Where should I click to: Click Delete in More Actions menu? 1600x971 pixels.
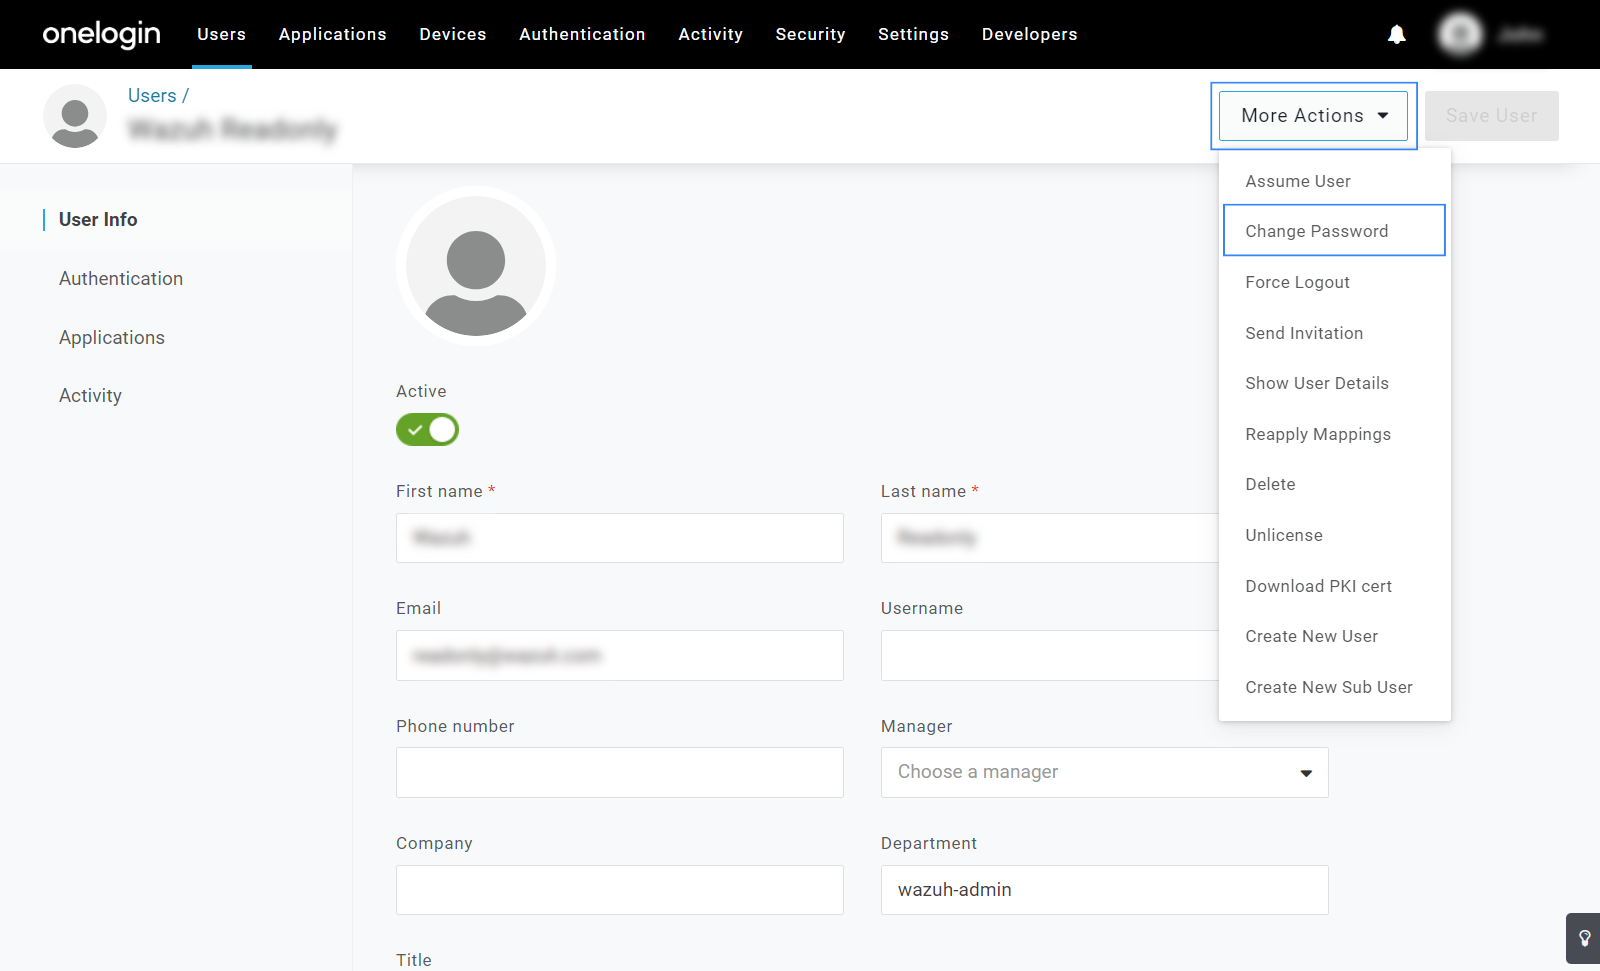(x=1270, y=484)
